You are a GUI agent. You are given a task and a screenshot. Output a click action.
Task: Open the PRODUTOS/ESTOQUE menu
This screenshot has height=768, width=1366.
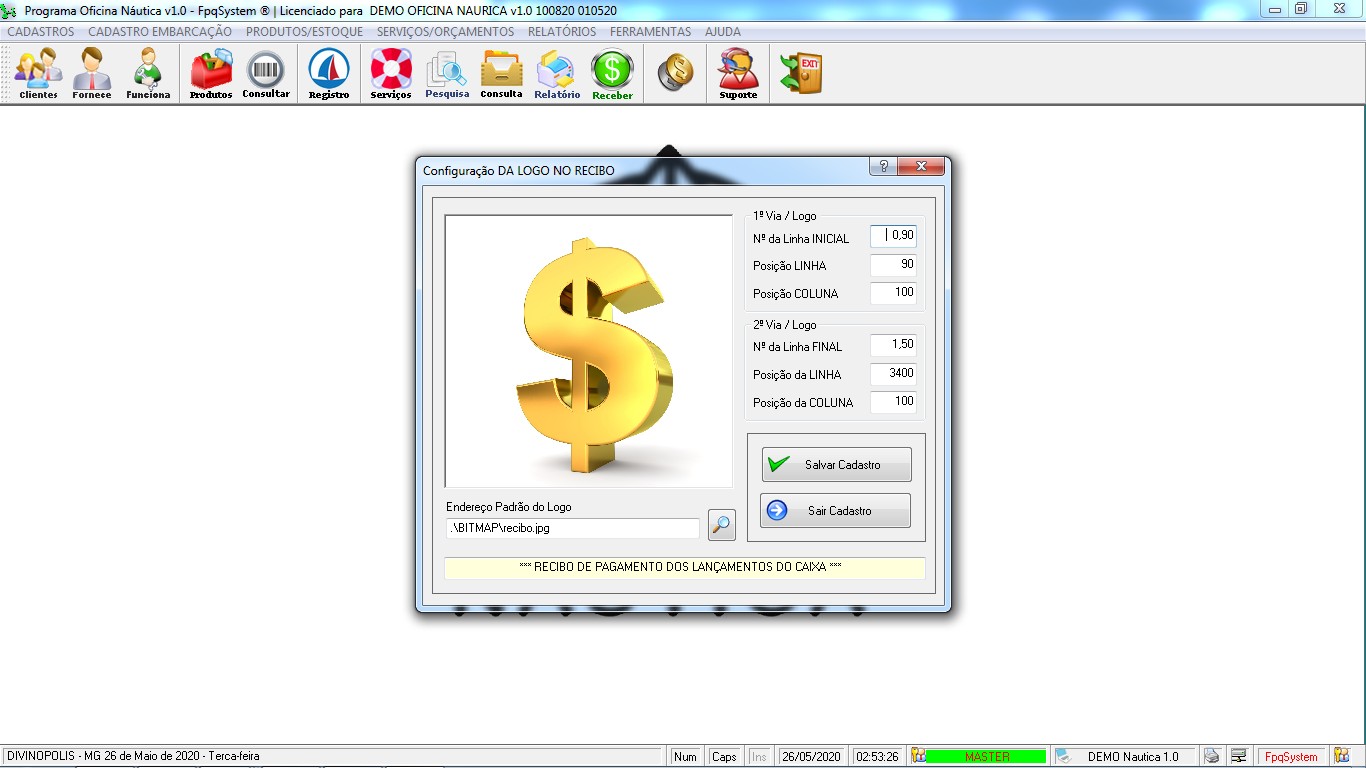pyautogui.click(x=305, y=32)
